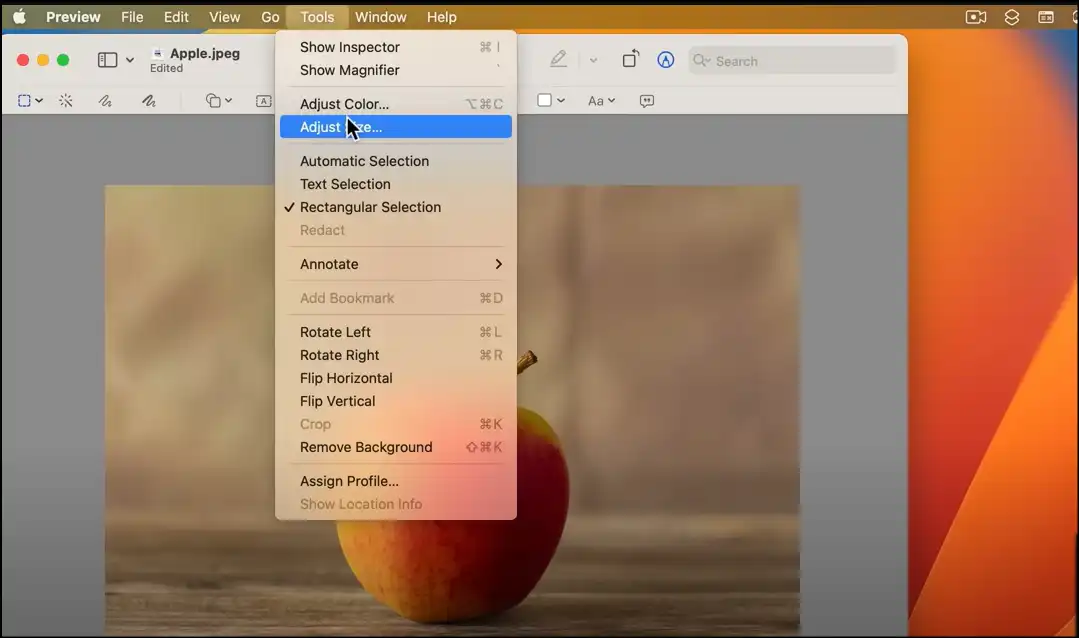Select the Sketch pen tool
1079x638 pixels.
click(105, 100)
